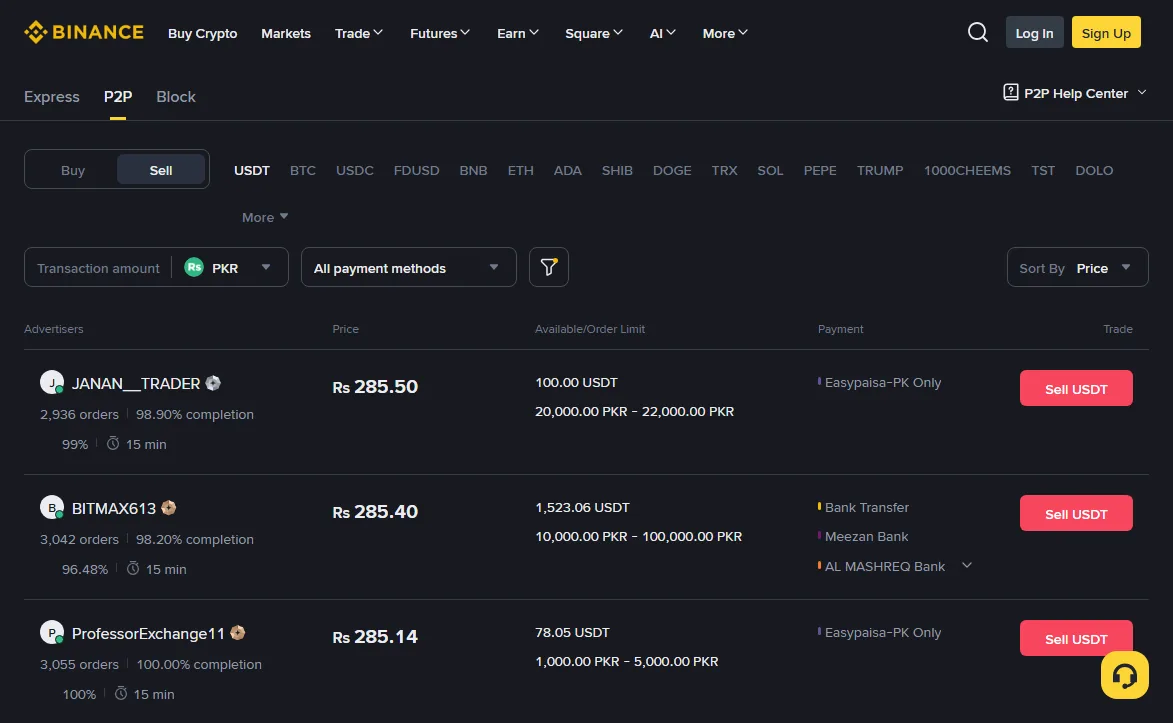Switch to Block tab
Screen dimensions: 1173x723
176,97
